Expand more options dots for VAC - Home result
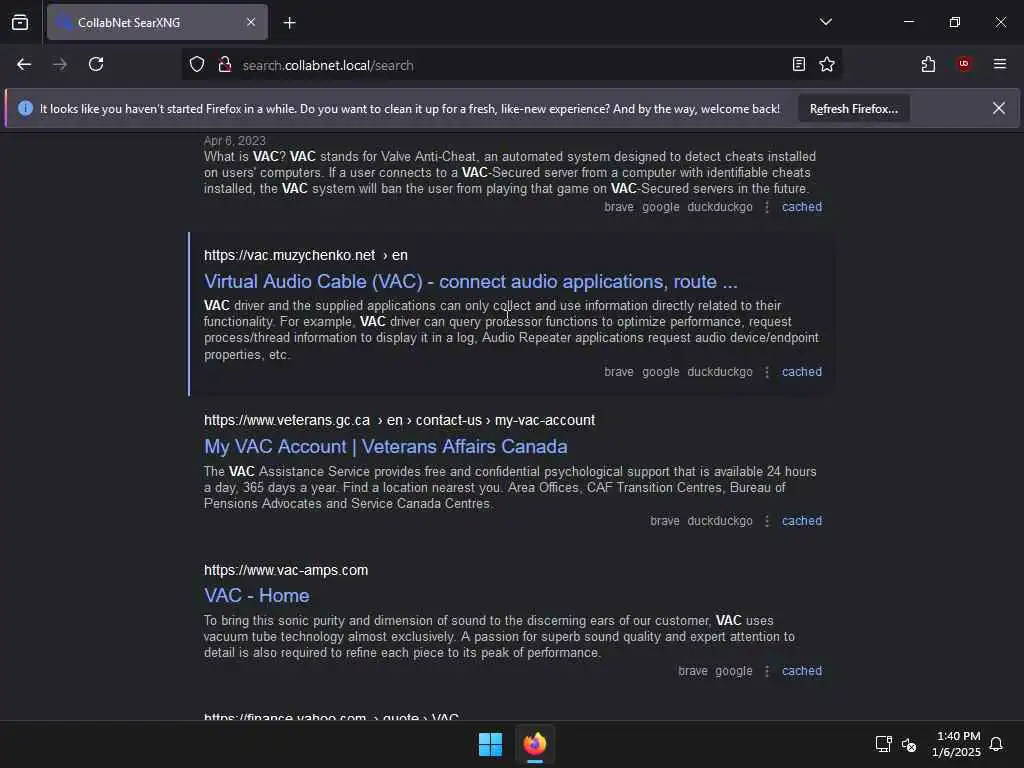 point(767,671)
